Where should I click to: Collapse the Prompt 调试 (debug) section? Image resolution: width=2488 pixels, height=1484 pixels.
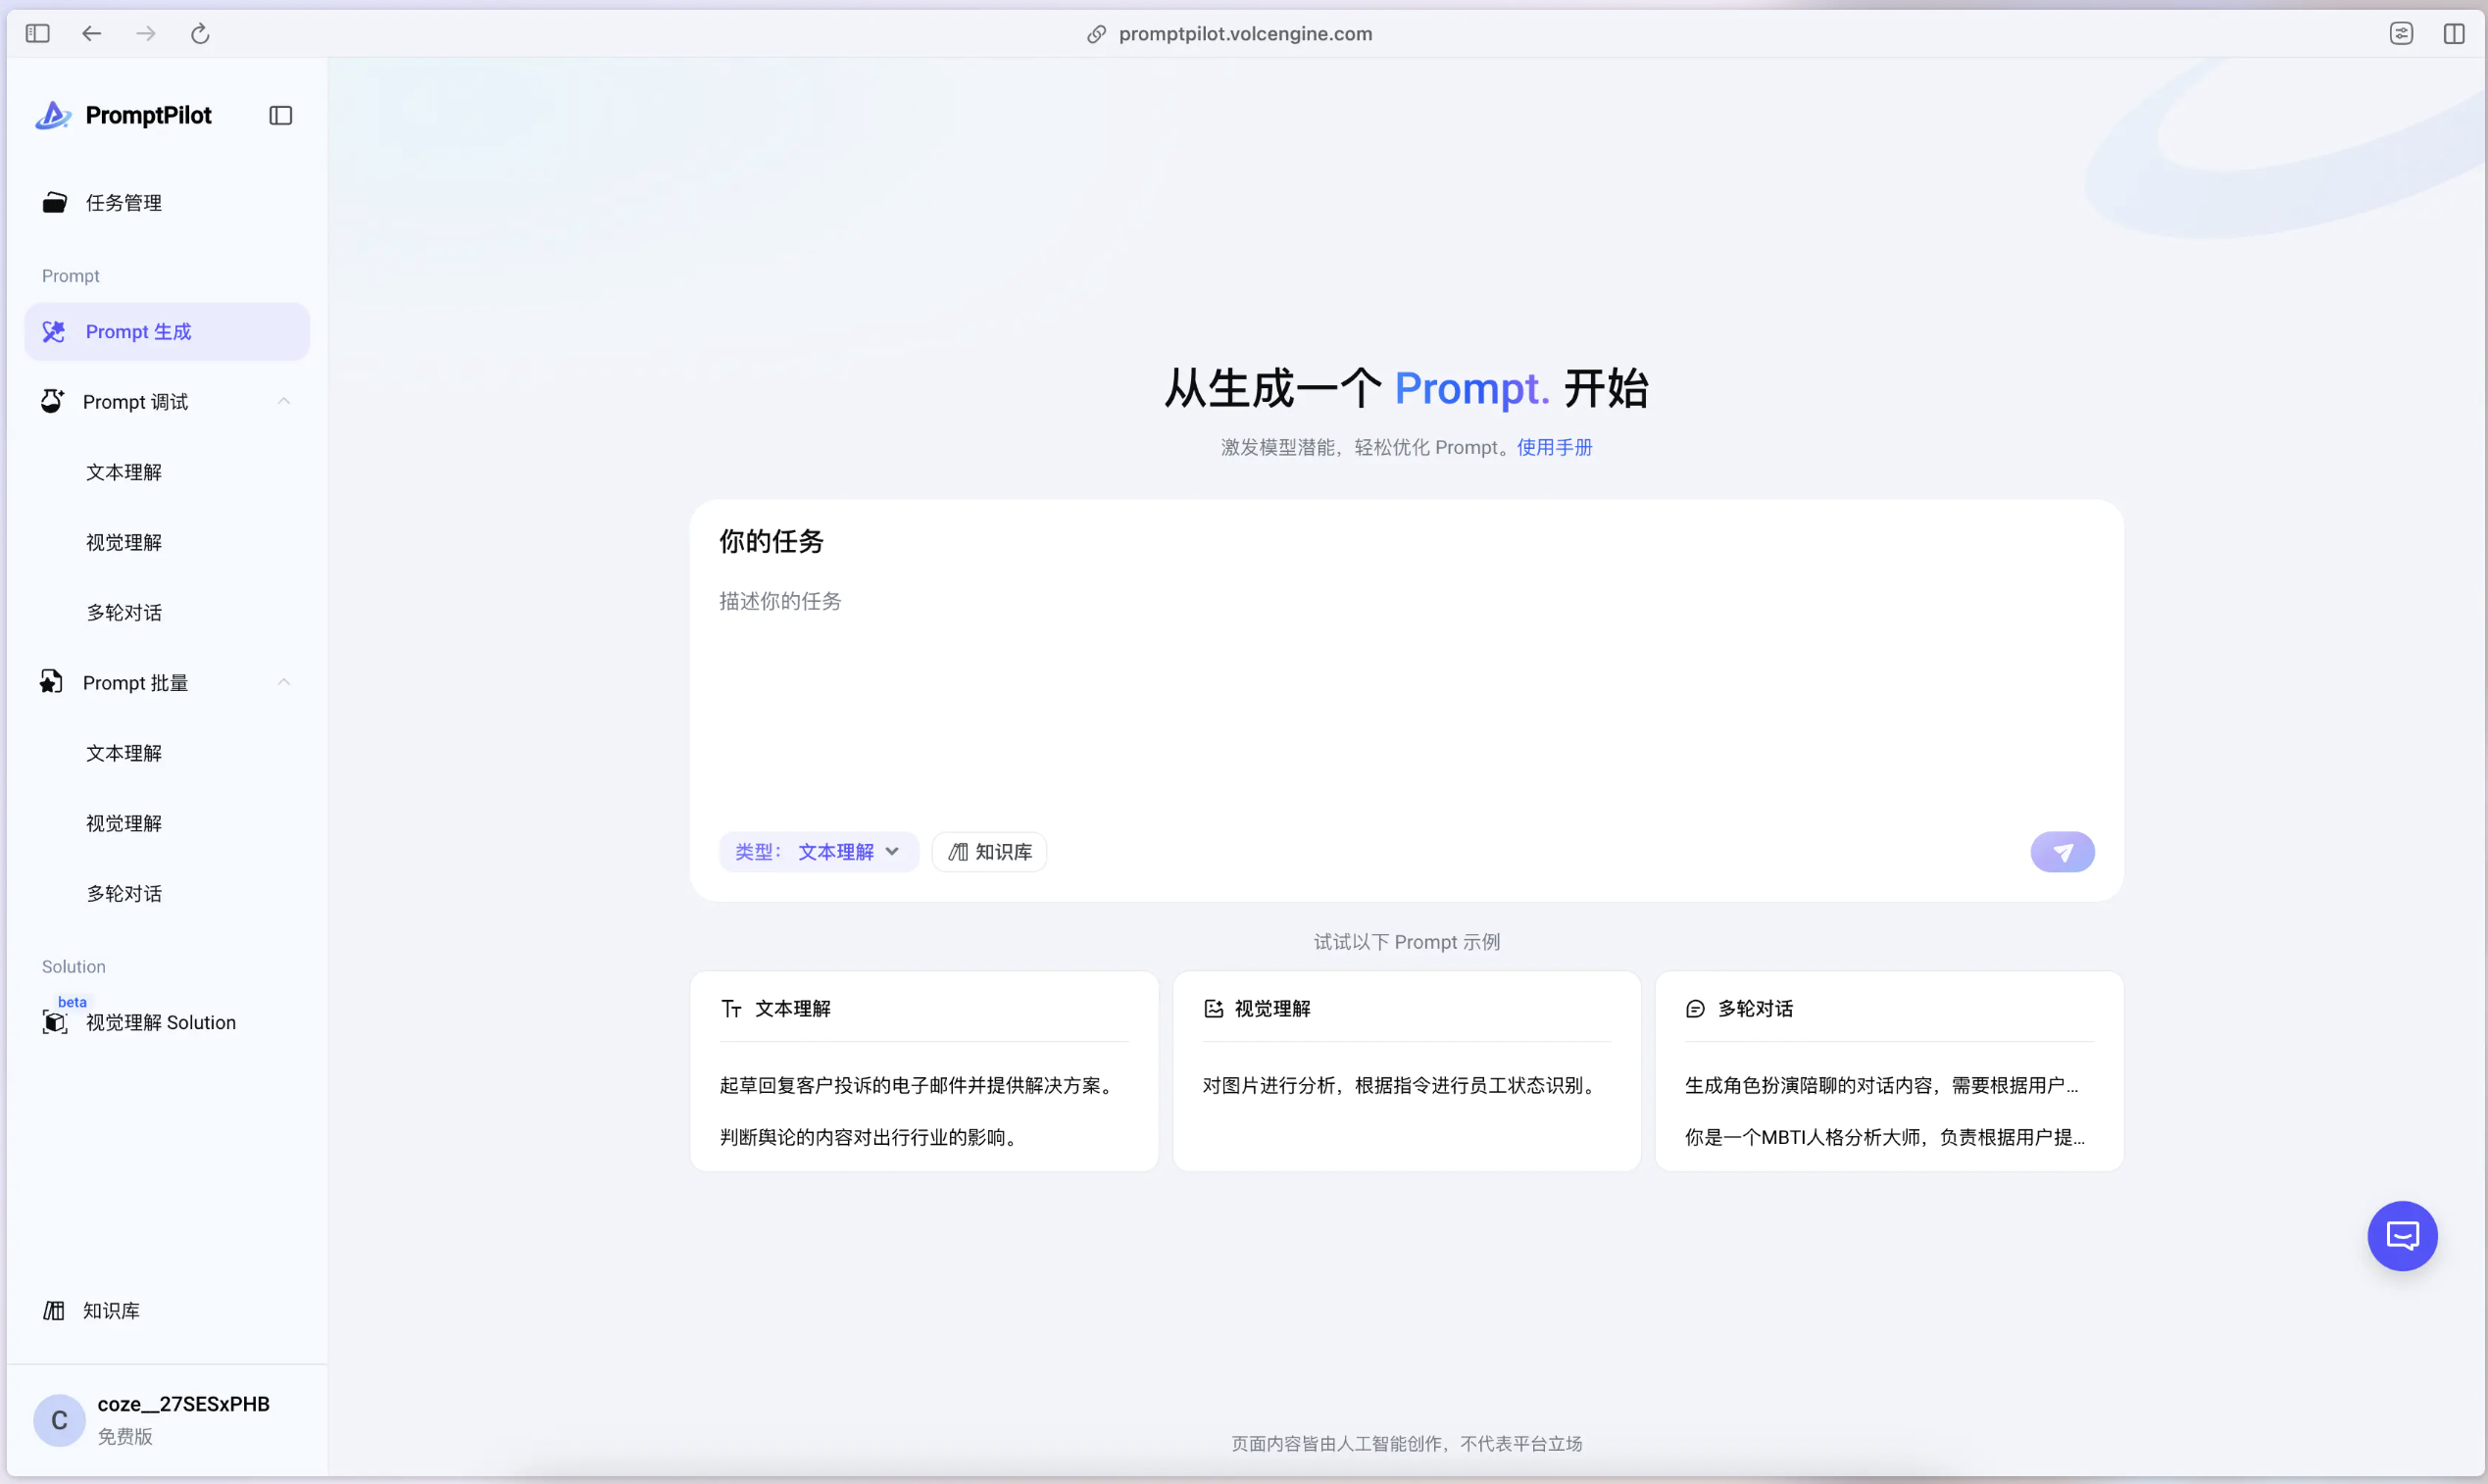pos(284,401)
